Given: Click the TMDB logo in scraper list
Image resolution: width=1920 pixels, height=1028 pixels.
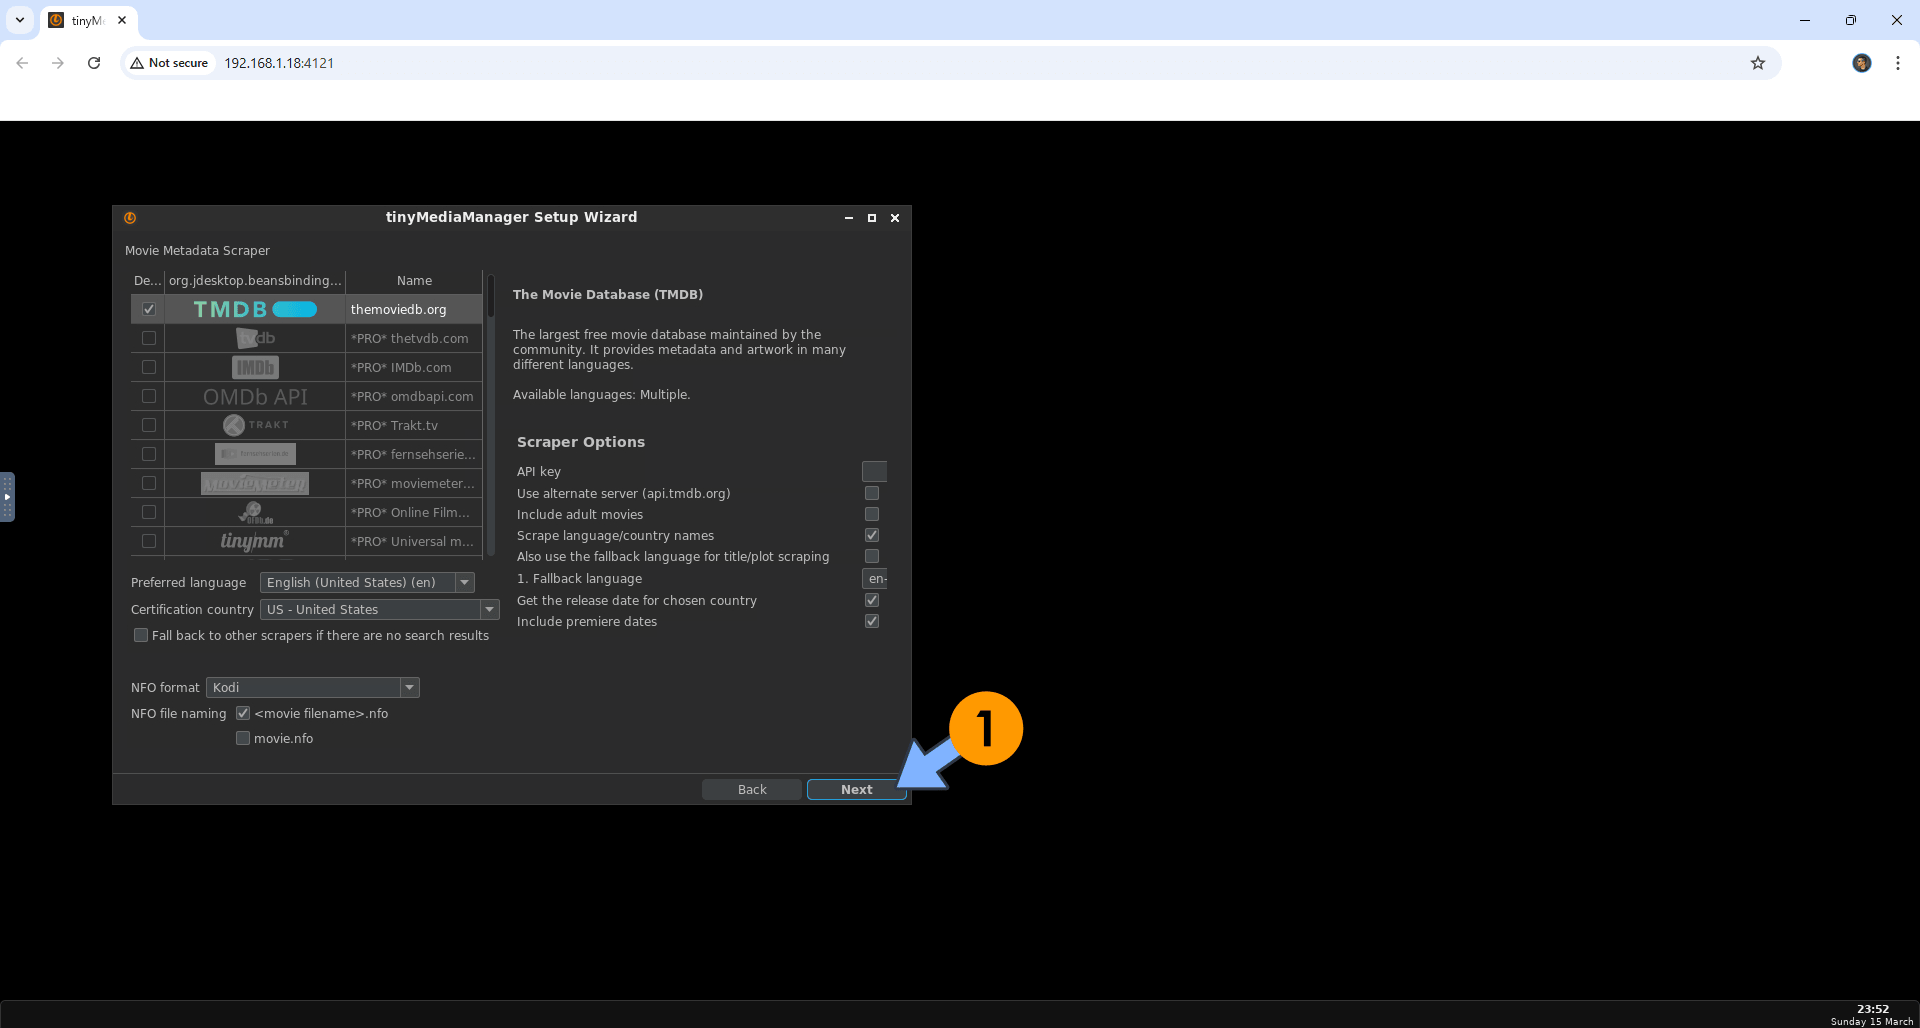Looking at the screenshot, I should 255,309.
